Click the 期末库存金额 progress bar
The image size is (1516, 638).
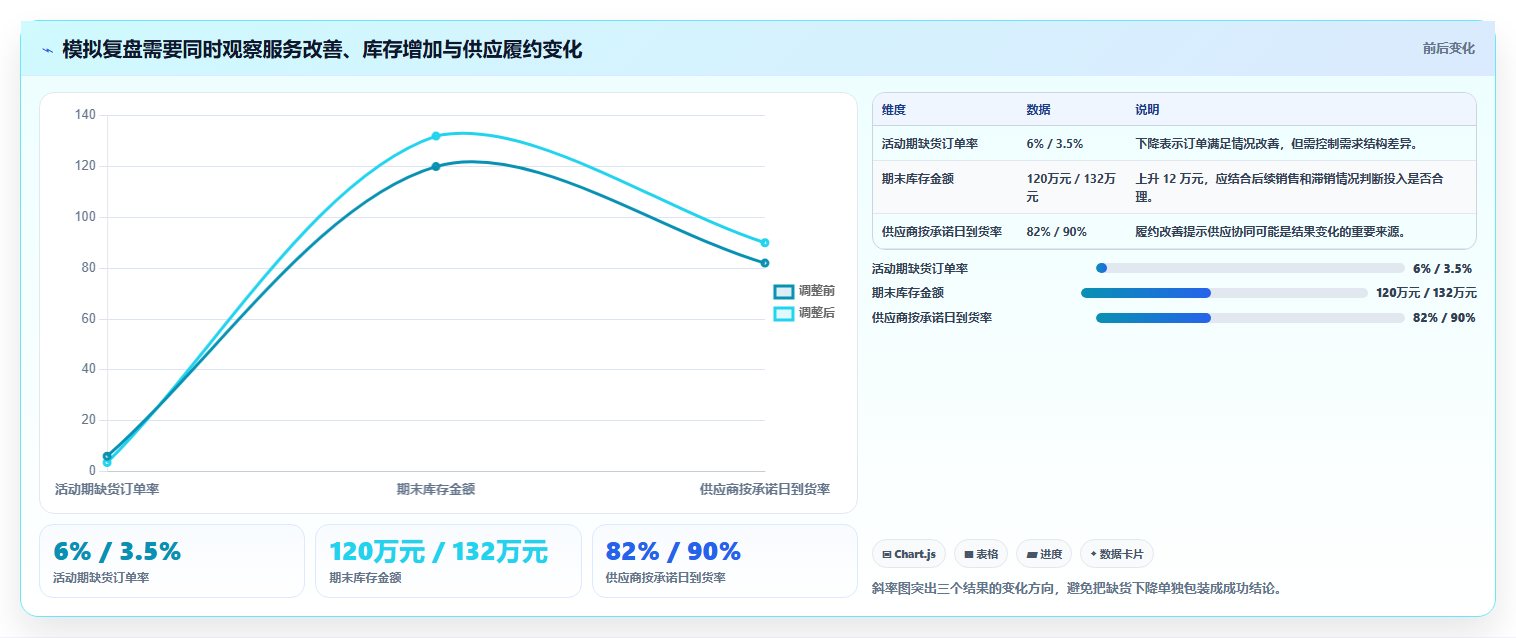pyautogui.click(x=1224, y=293)
